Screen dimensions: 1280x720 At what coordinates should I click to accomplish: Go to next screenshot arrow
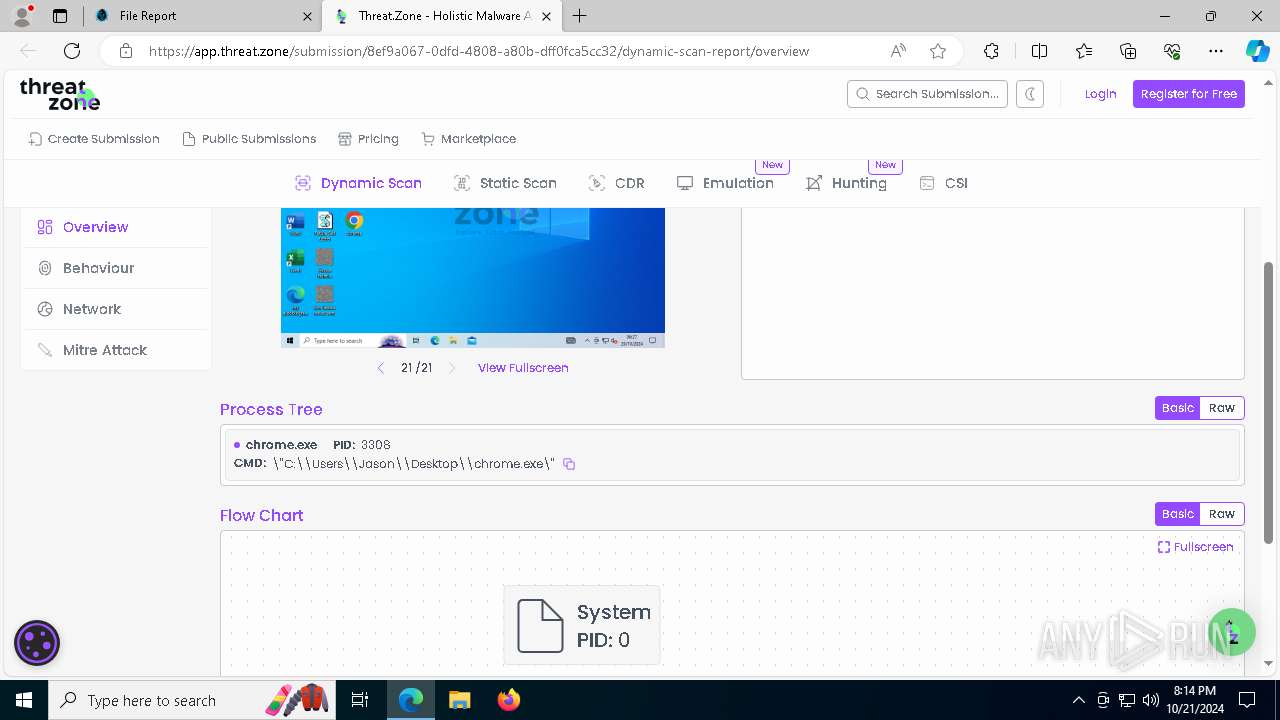tap(452, 368)
